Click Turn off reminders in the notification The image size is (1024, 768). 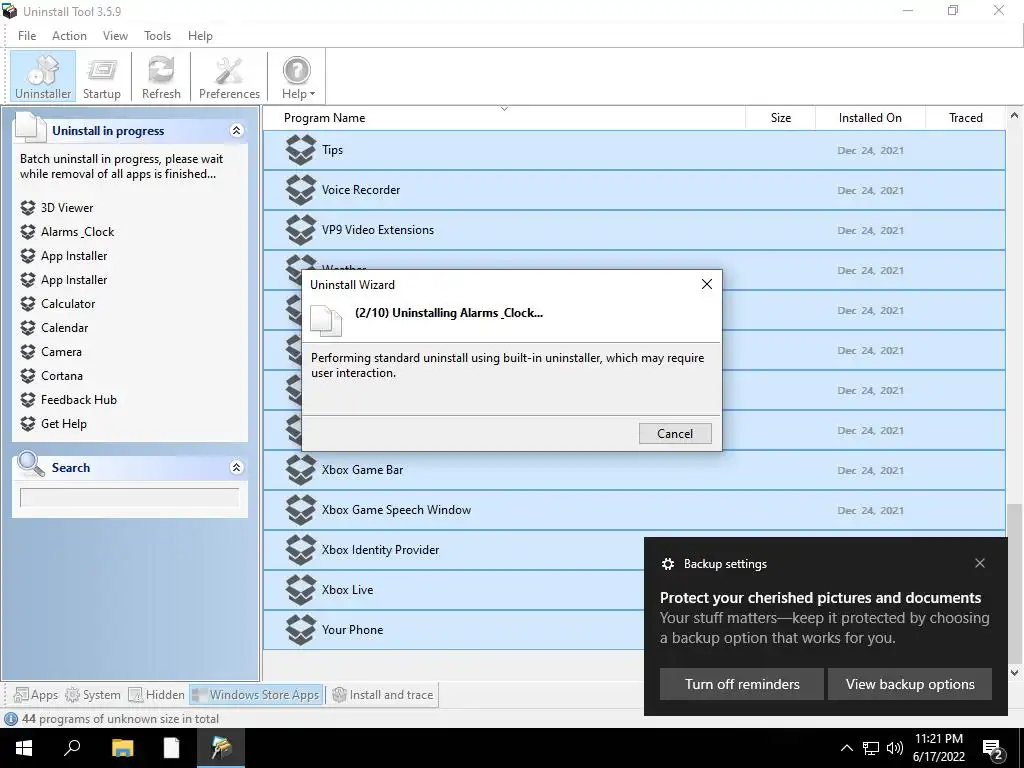click(x=742, y=684)
